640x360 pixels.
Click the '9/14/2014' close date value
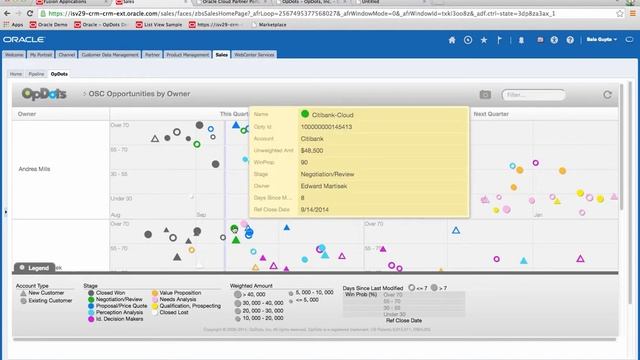[x=314, y=210]
